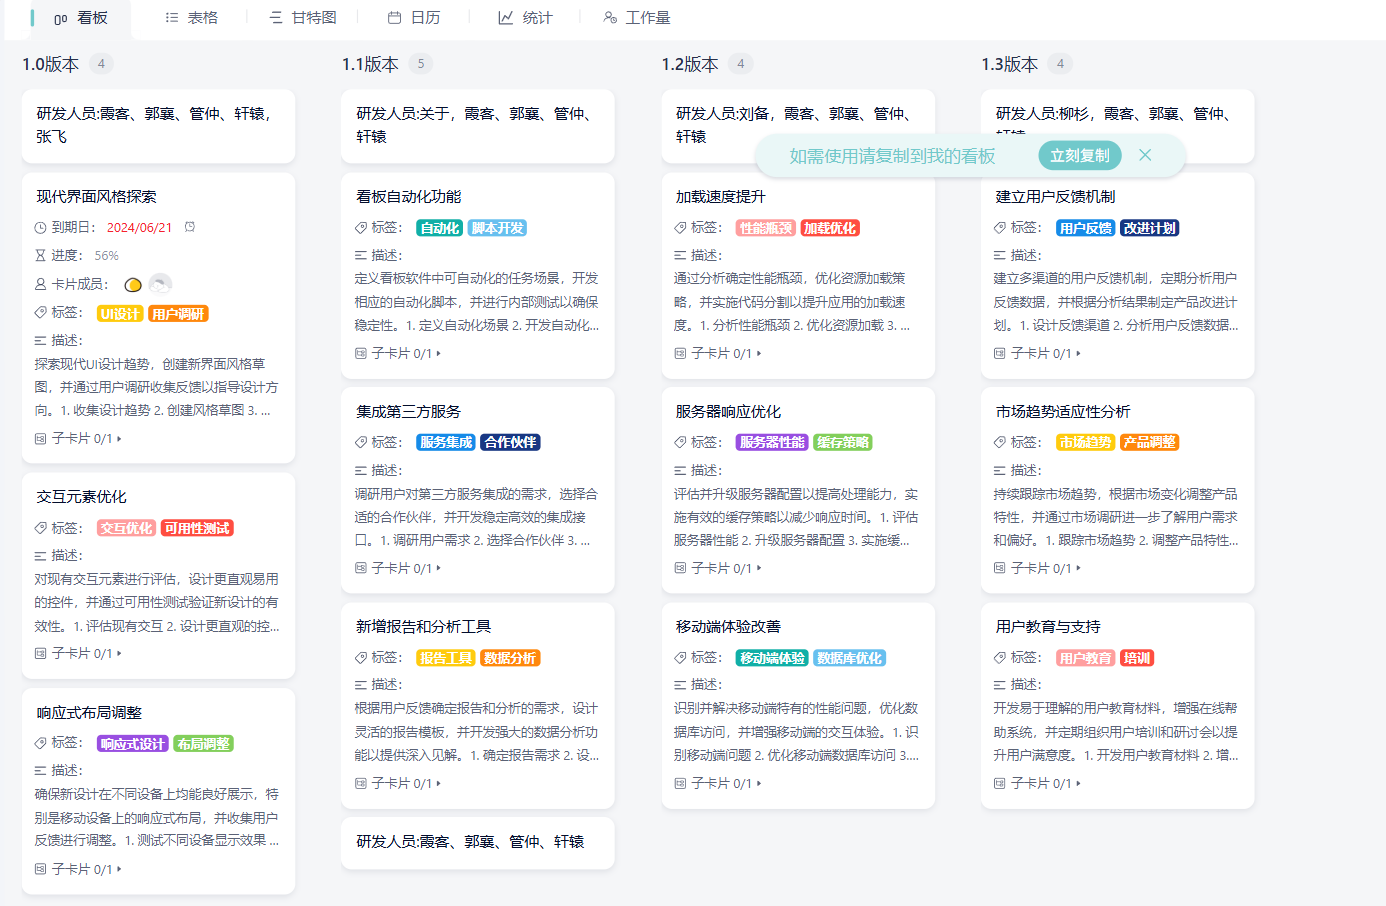This screenshot has height=906, width=1386.
Task: Open the 现代界面风格探索 card title
Action: (97, 196)
